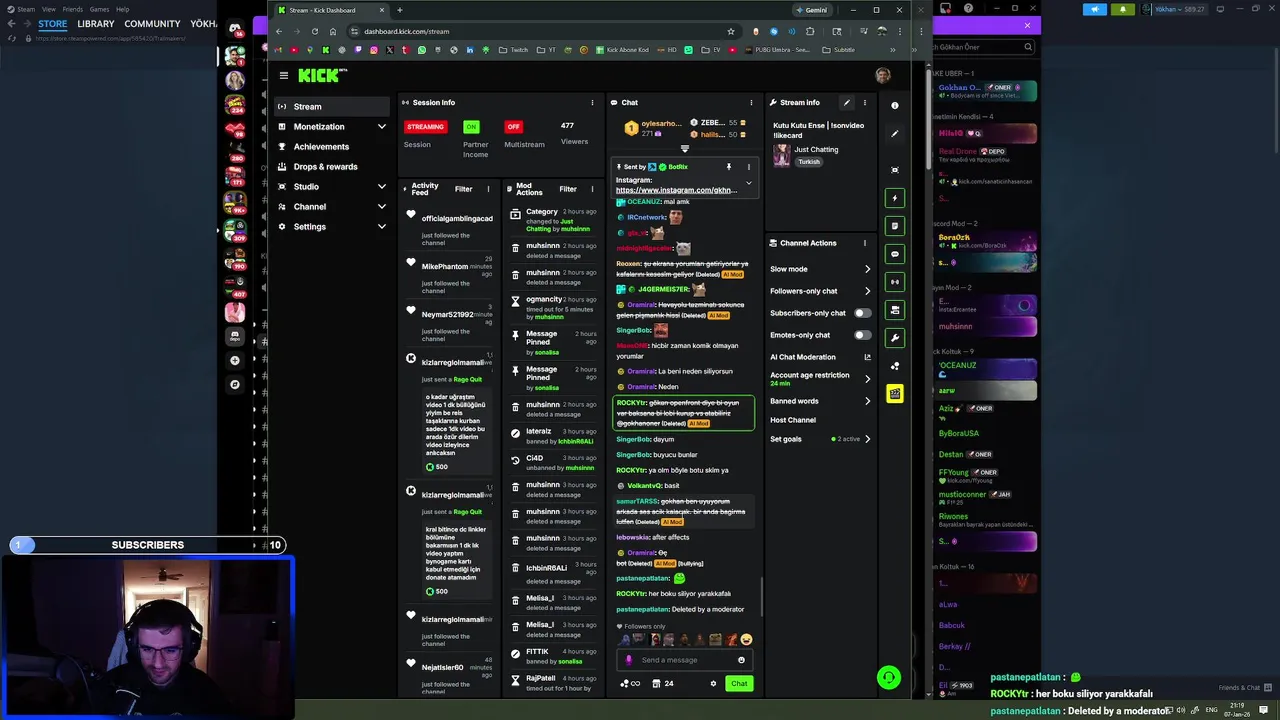Open Mod Actions three-dot options
Screen dimensions: 1280x720
[x=592, y=189]
